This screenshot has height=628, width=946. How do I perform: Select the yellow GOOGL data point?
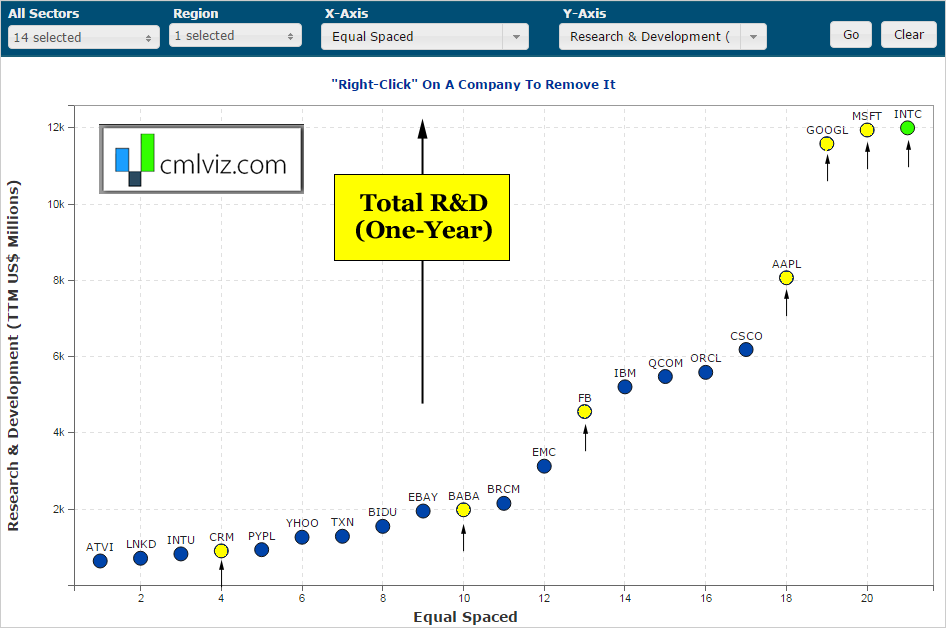[x=827, y=144]
